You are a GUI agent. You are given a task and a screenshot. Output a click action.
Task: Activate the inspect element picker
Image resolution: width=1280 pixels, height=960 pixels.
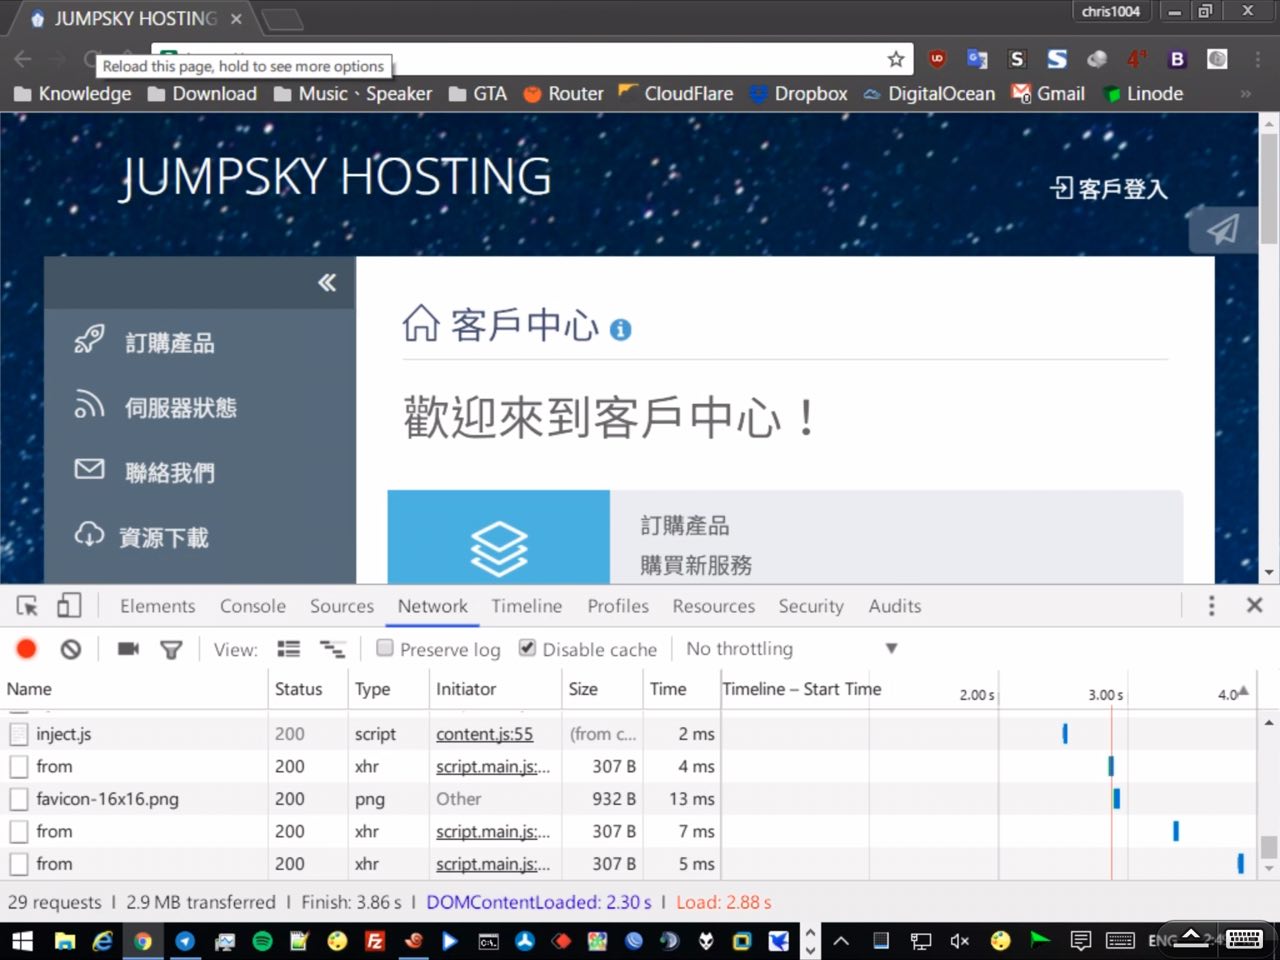[27, 606]
